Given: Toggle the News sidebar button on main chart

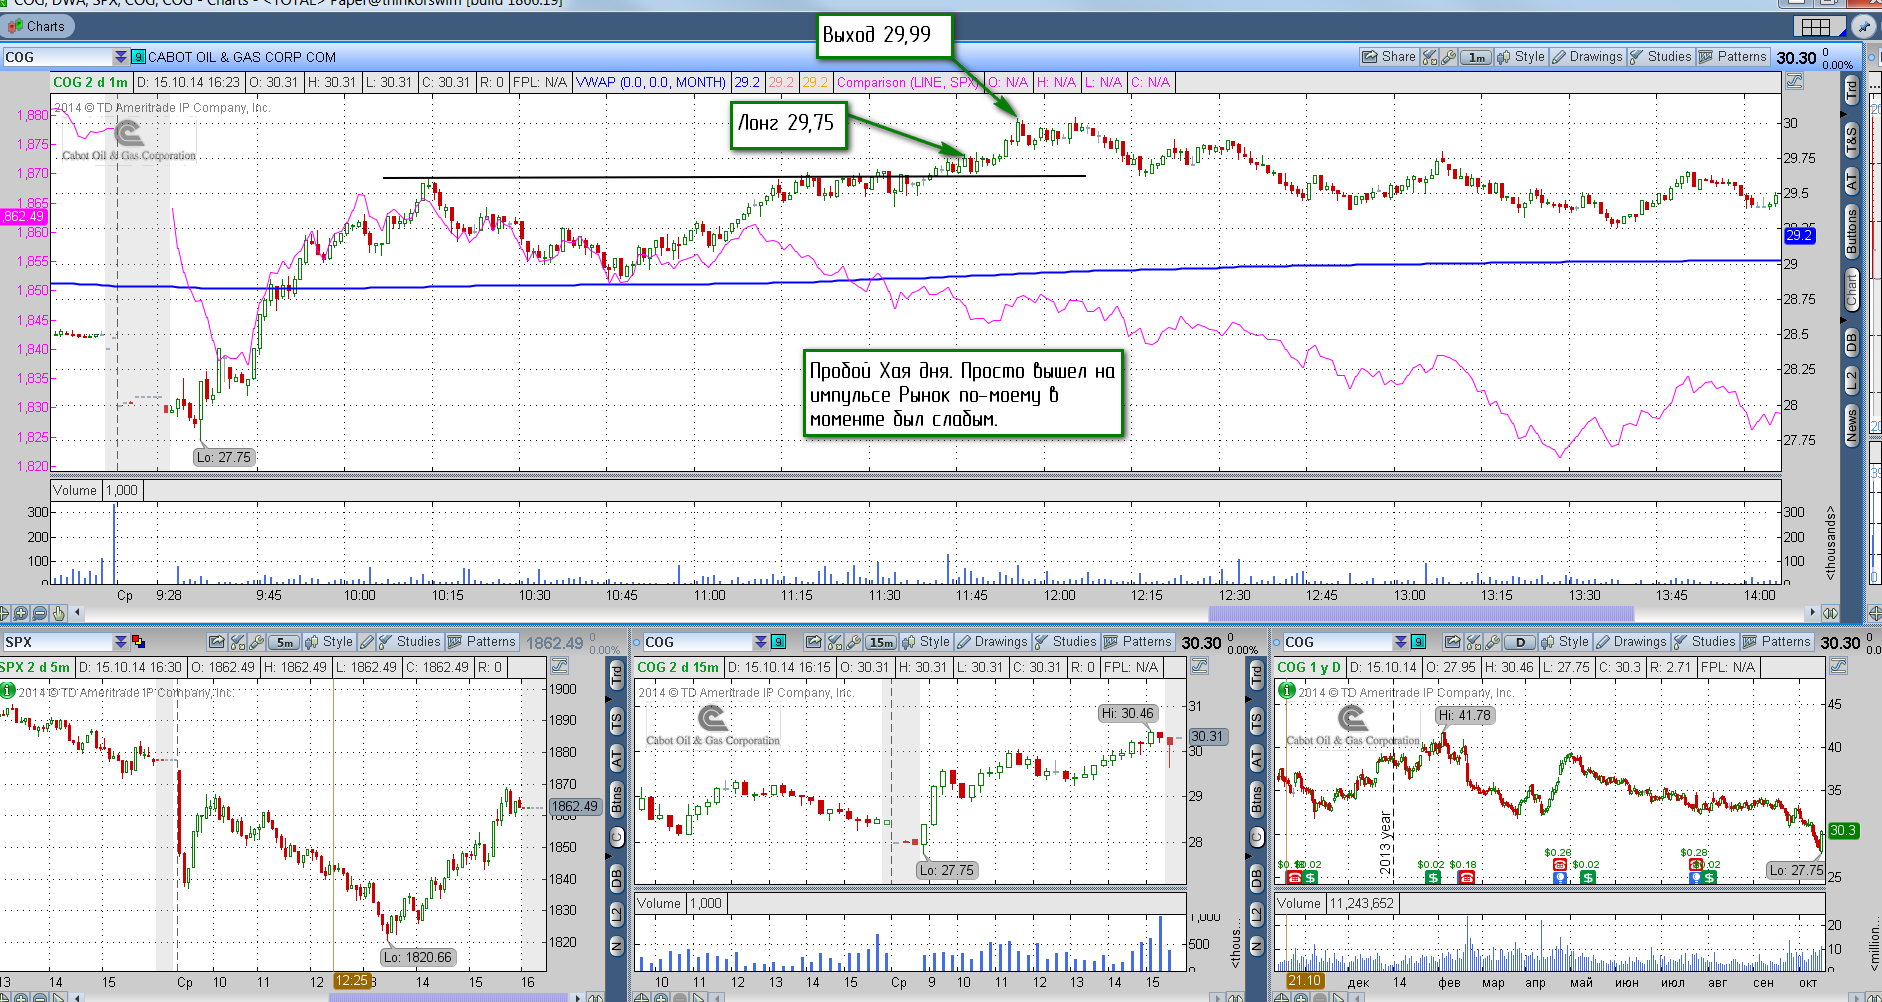Looking at the screenshot, I should [x=1851, y=425].
